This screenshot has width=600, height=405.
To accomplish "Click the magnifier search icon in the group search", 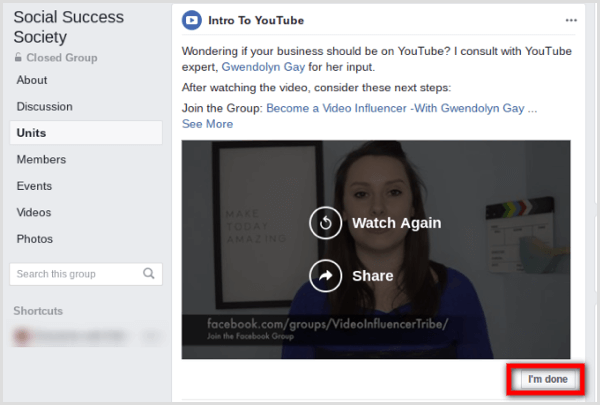I will coord(149,273).
